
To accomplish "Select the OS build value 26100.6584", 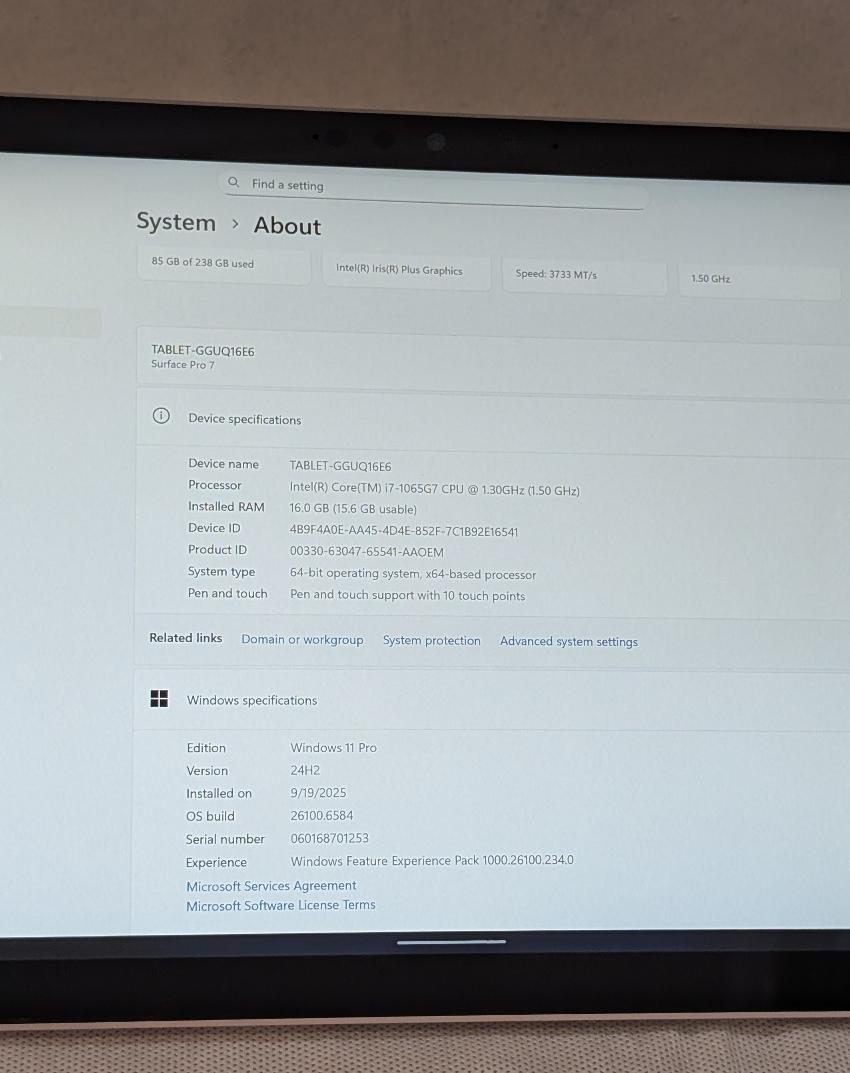I will point(322,815).
